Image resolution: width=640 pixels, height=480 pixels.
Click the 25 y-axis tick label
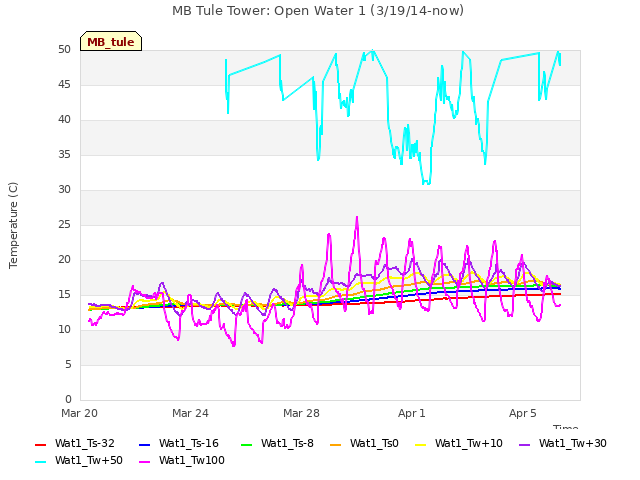(64, 225)
